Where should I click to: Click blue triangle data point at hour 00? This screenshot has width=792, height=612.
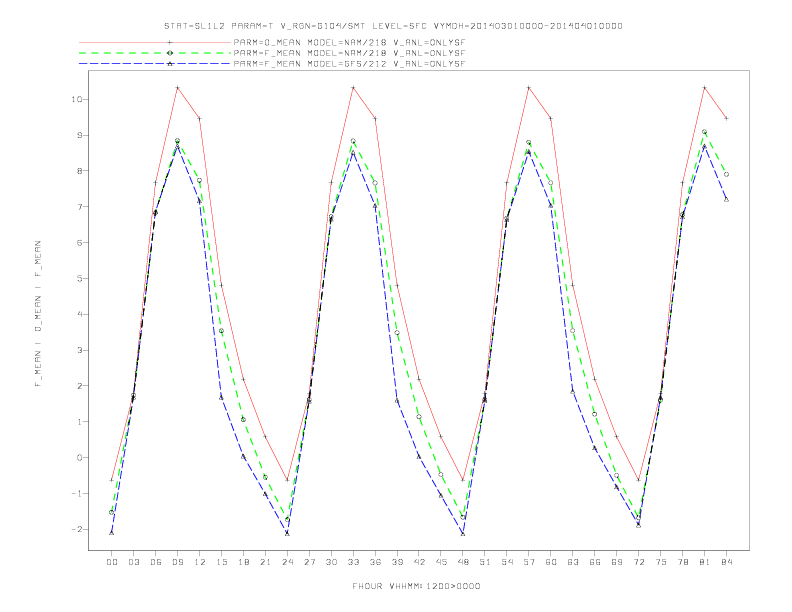click(x=112, y=533)
